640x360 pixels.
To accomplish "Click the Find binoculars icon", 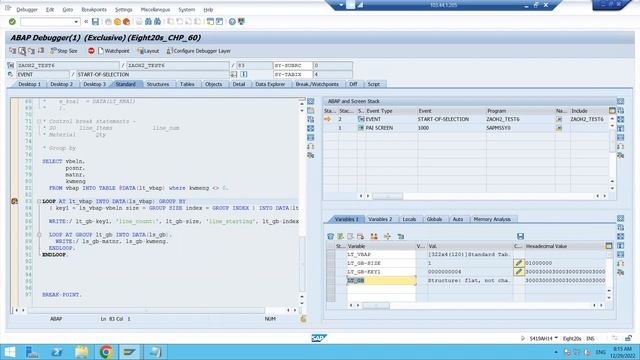I will click(x=148, y=22).
